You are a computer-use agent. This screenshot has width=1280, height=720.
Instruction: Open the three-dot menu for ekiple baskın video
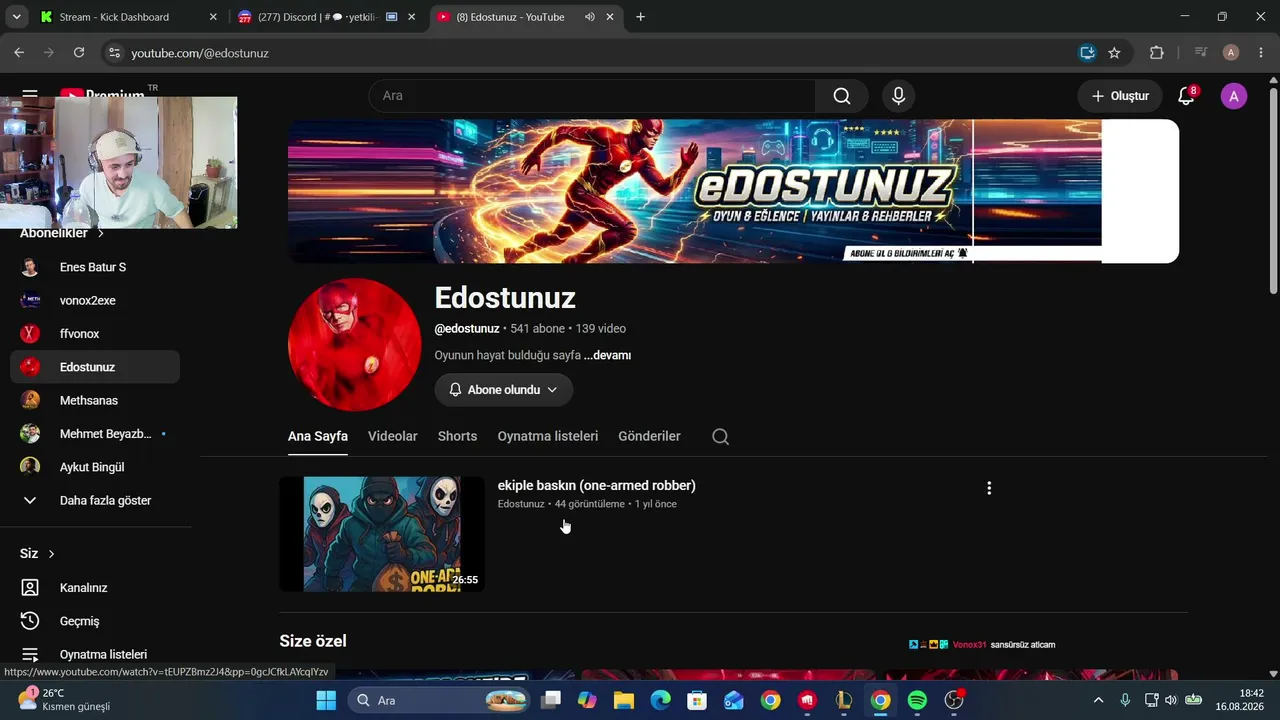989,488
